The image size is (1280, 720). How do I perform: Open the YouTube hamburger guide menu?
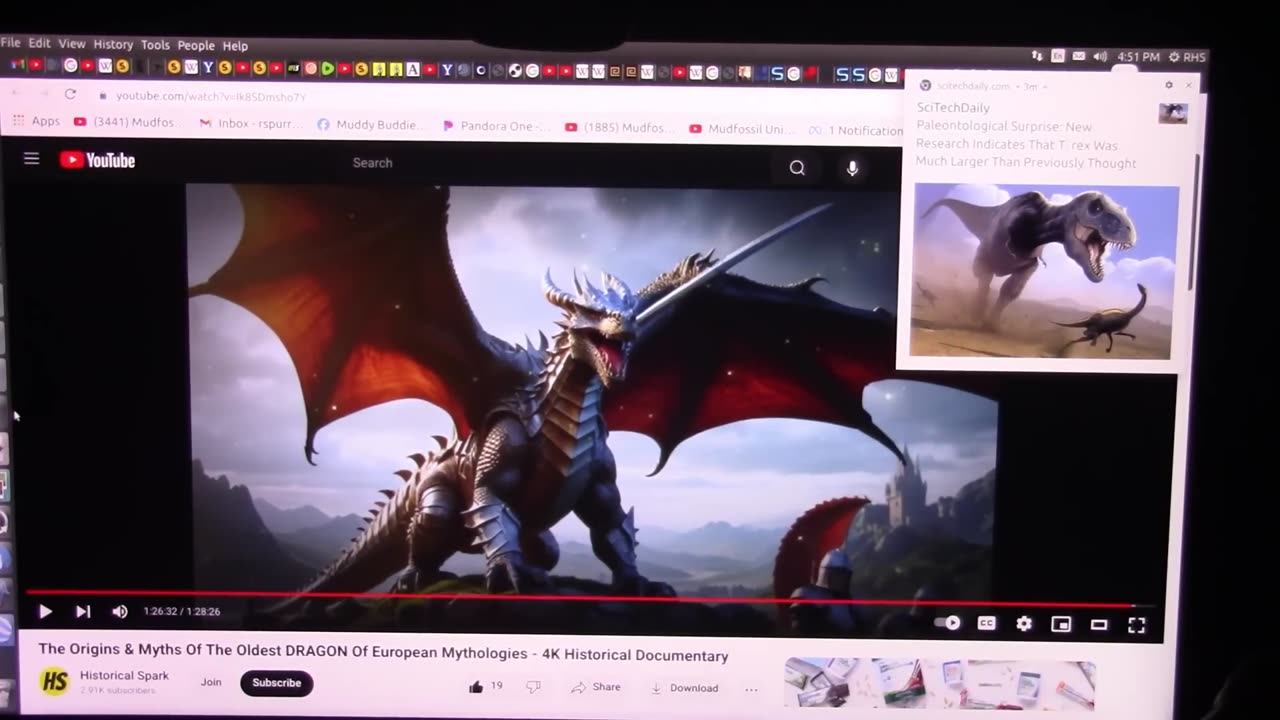(31, 159)
